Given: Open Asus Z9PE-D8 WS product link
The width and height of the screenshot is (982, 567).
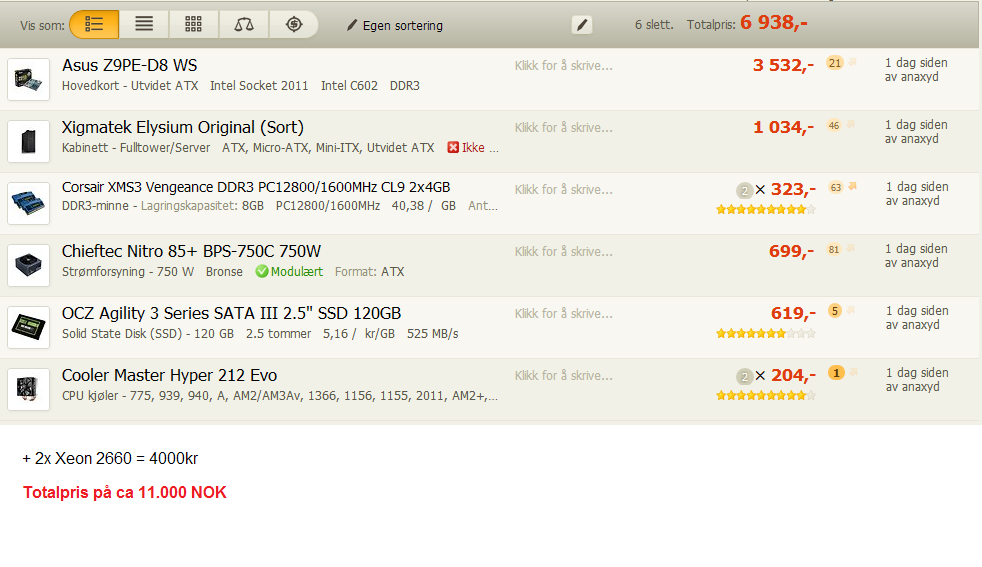Looking at the screenshot, I should [130, 65].
